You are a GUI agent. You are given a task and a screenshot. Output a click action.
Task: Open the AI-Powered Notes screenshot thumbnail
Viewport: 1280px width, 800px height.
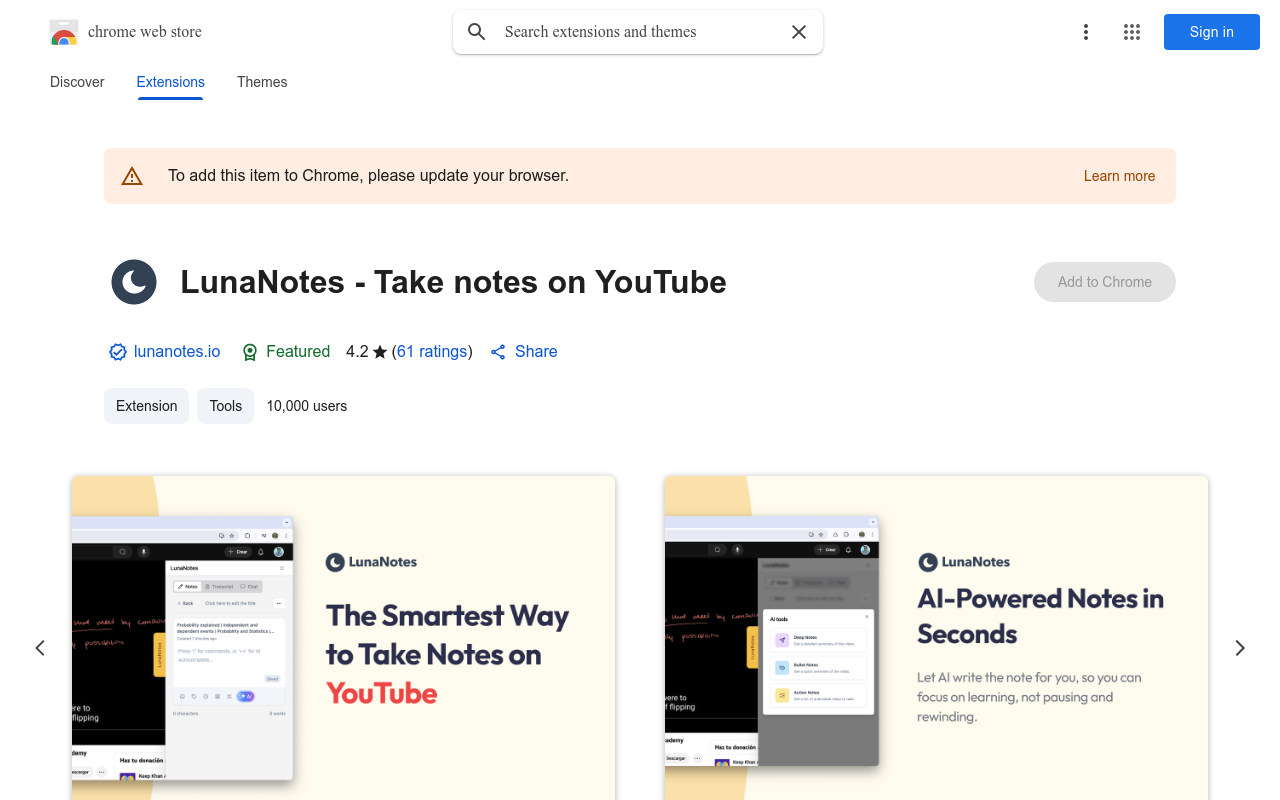pos(936,637)
